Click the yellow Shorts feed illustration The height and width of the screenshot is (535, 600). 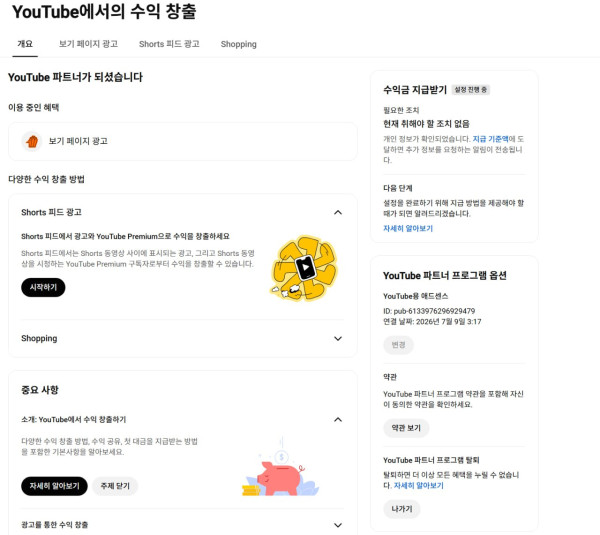304,268
